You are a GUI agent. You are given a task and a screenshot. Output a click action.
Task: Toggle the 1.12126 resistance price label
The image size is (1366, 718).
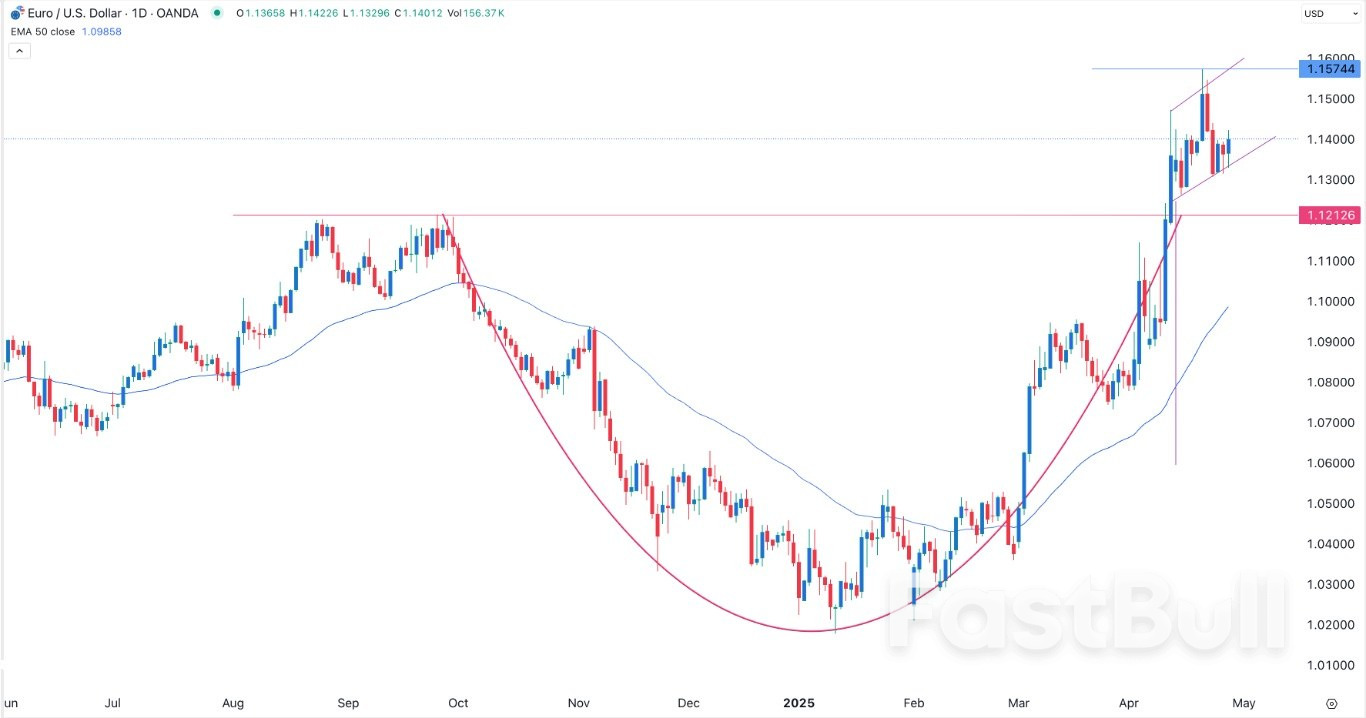point(1332,215)
